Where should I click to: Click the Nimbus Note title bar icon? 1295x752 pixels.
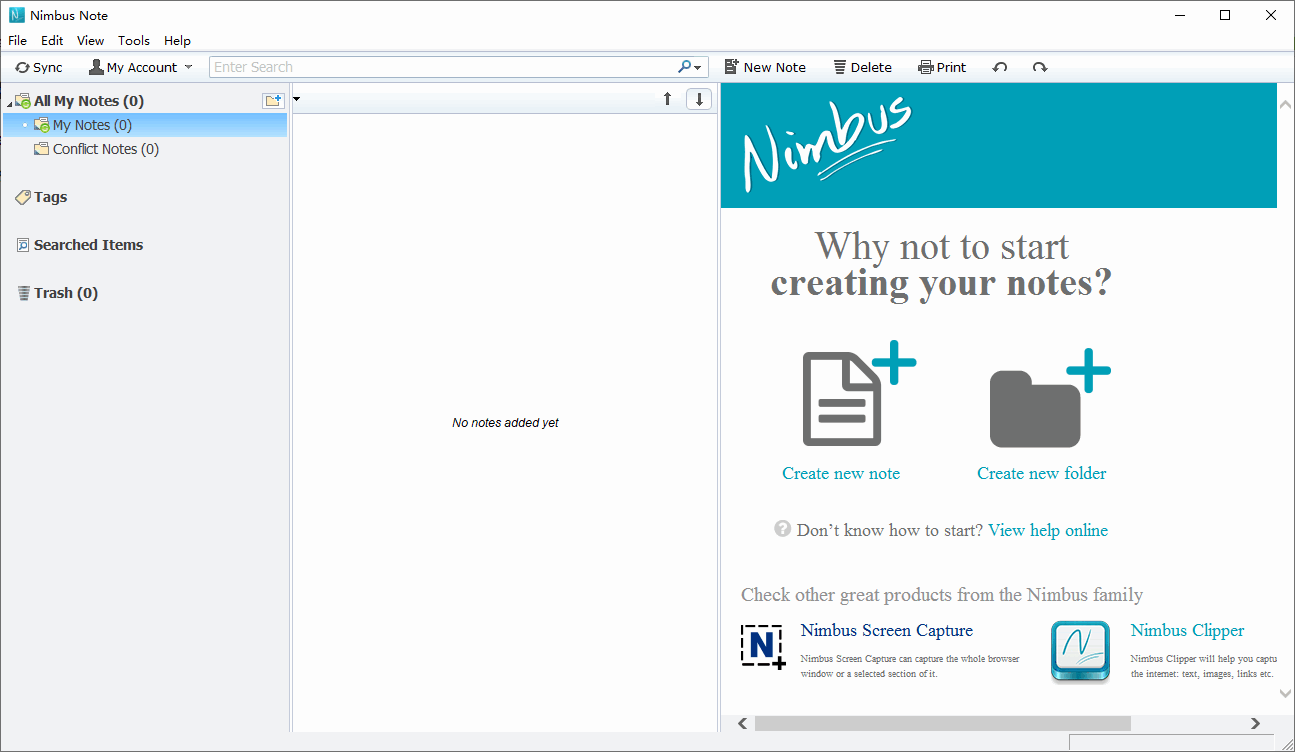click(x=16, y=15)
